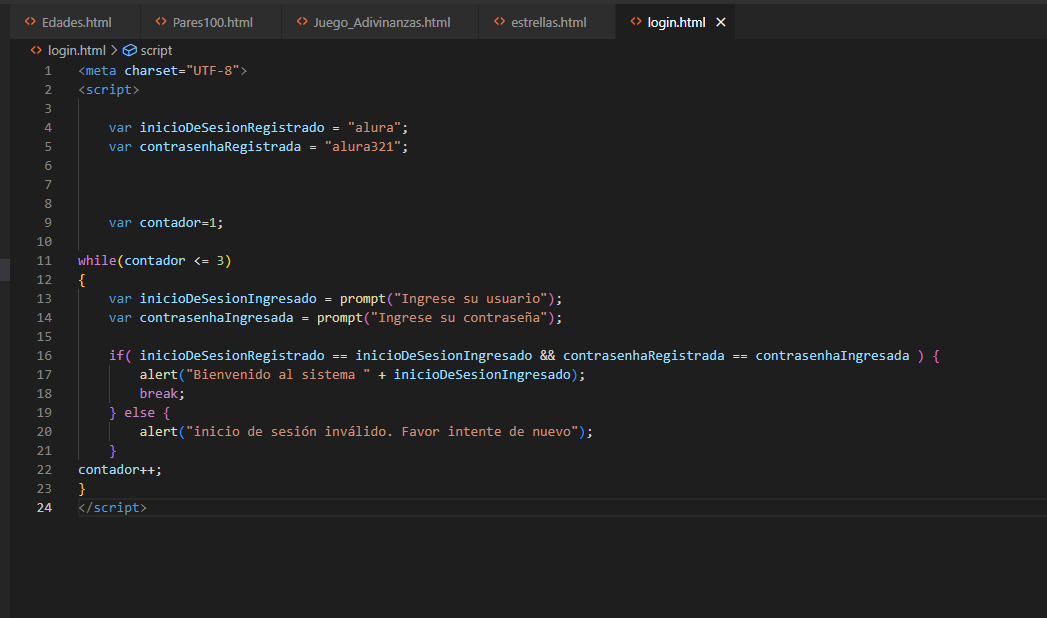Image resolution: width=1047 pixels, height=618 pixels.
Task: Click the HTML icon on the active login.html tab
Action: click(636, 22)
